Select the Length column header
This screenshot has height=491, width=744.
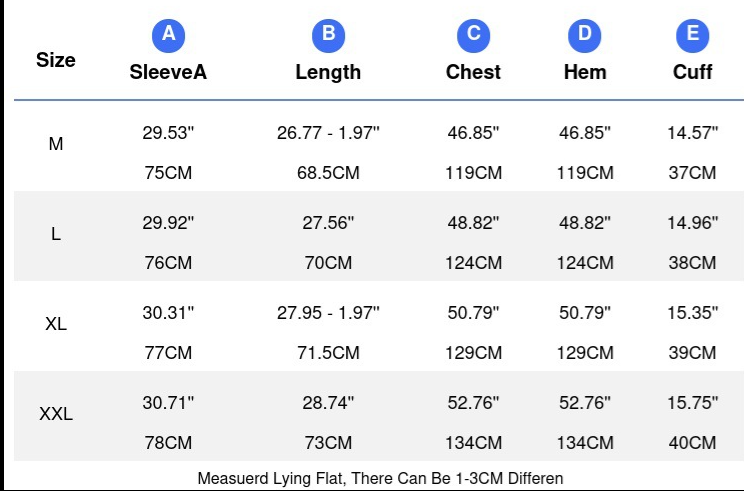(x=328, y=73)
